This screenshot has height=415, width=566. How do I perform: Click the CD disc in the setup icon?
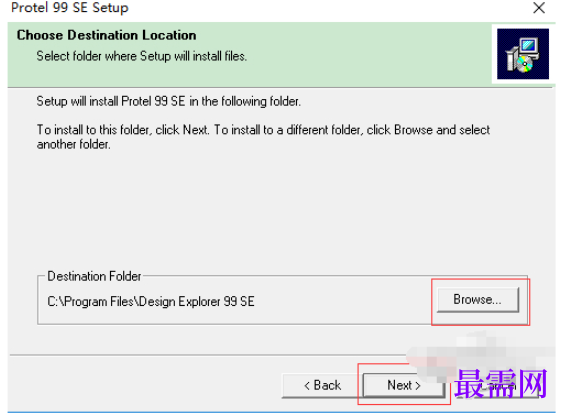click(x=524, y=64)
